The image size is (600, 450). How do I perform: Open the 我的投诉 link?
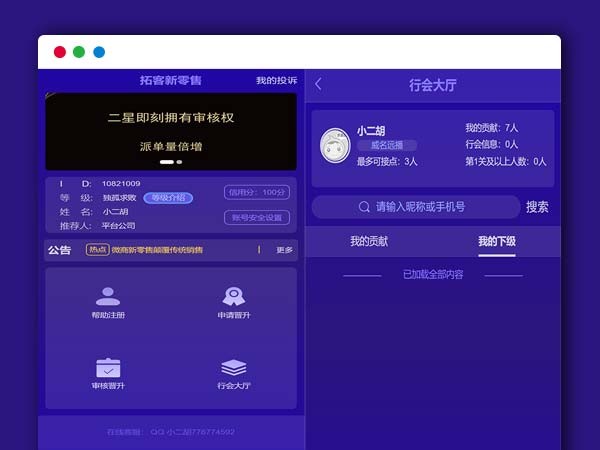pyautogui.click(x=276, y=80)
